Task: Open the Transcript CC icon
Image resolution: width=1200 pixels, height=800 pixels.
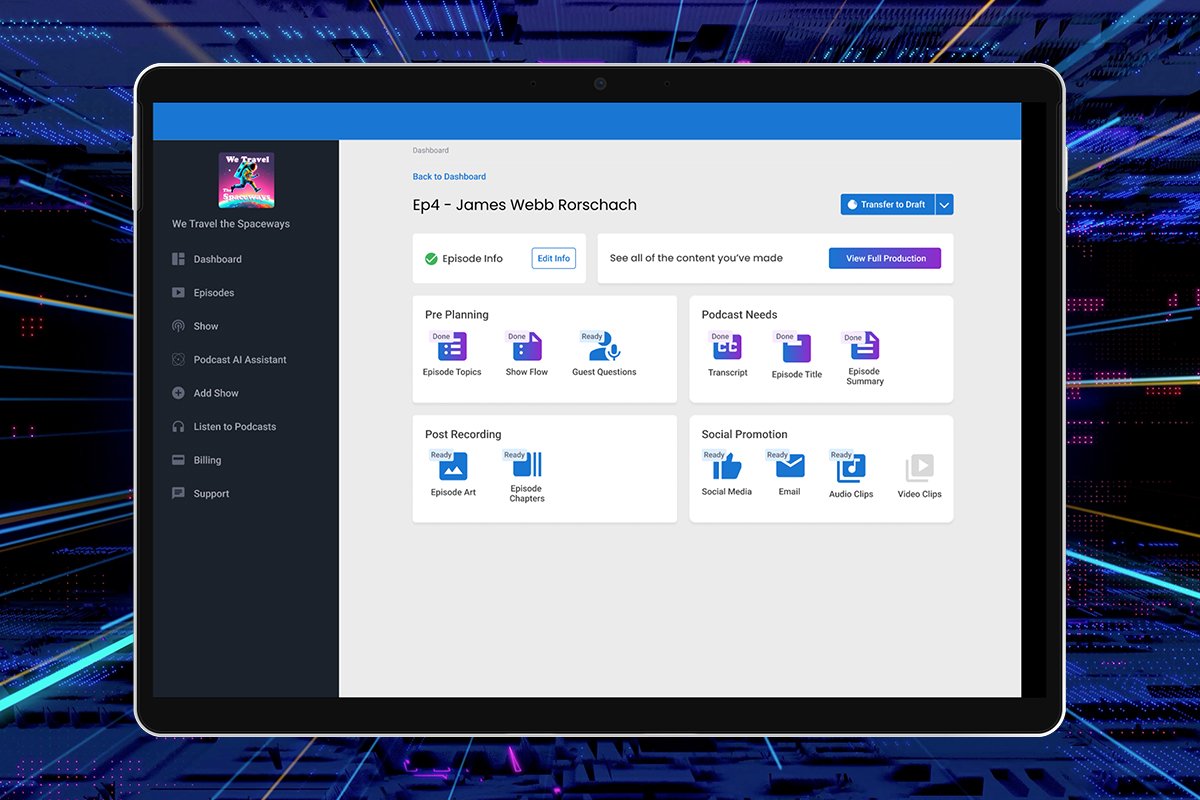Action: [727, 347]
